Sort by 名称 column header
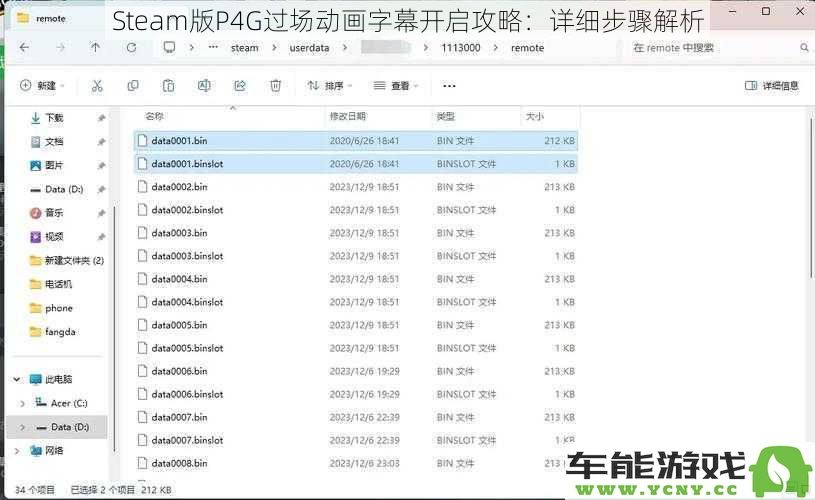815x500 pixels. [154, 116]
